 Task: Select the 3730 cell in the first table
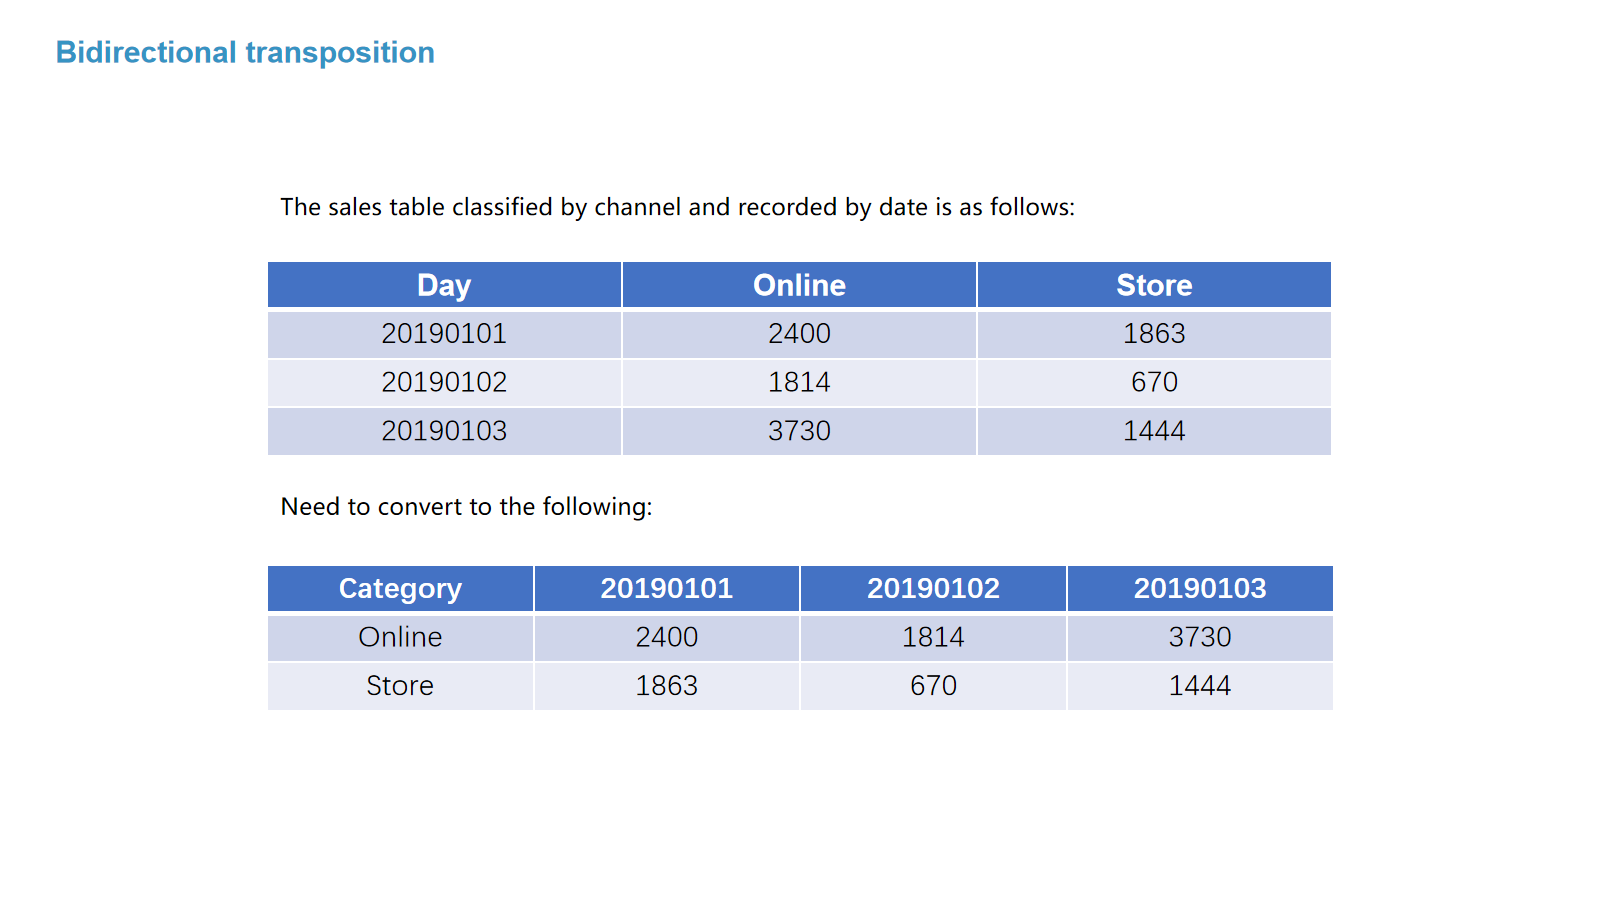point(799,431)
